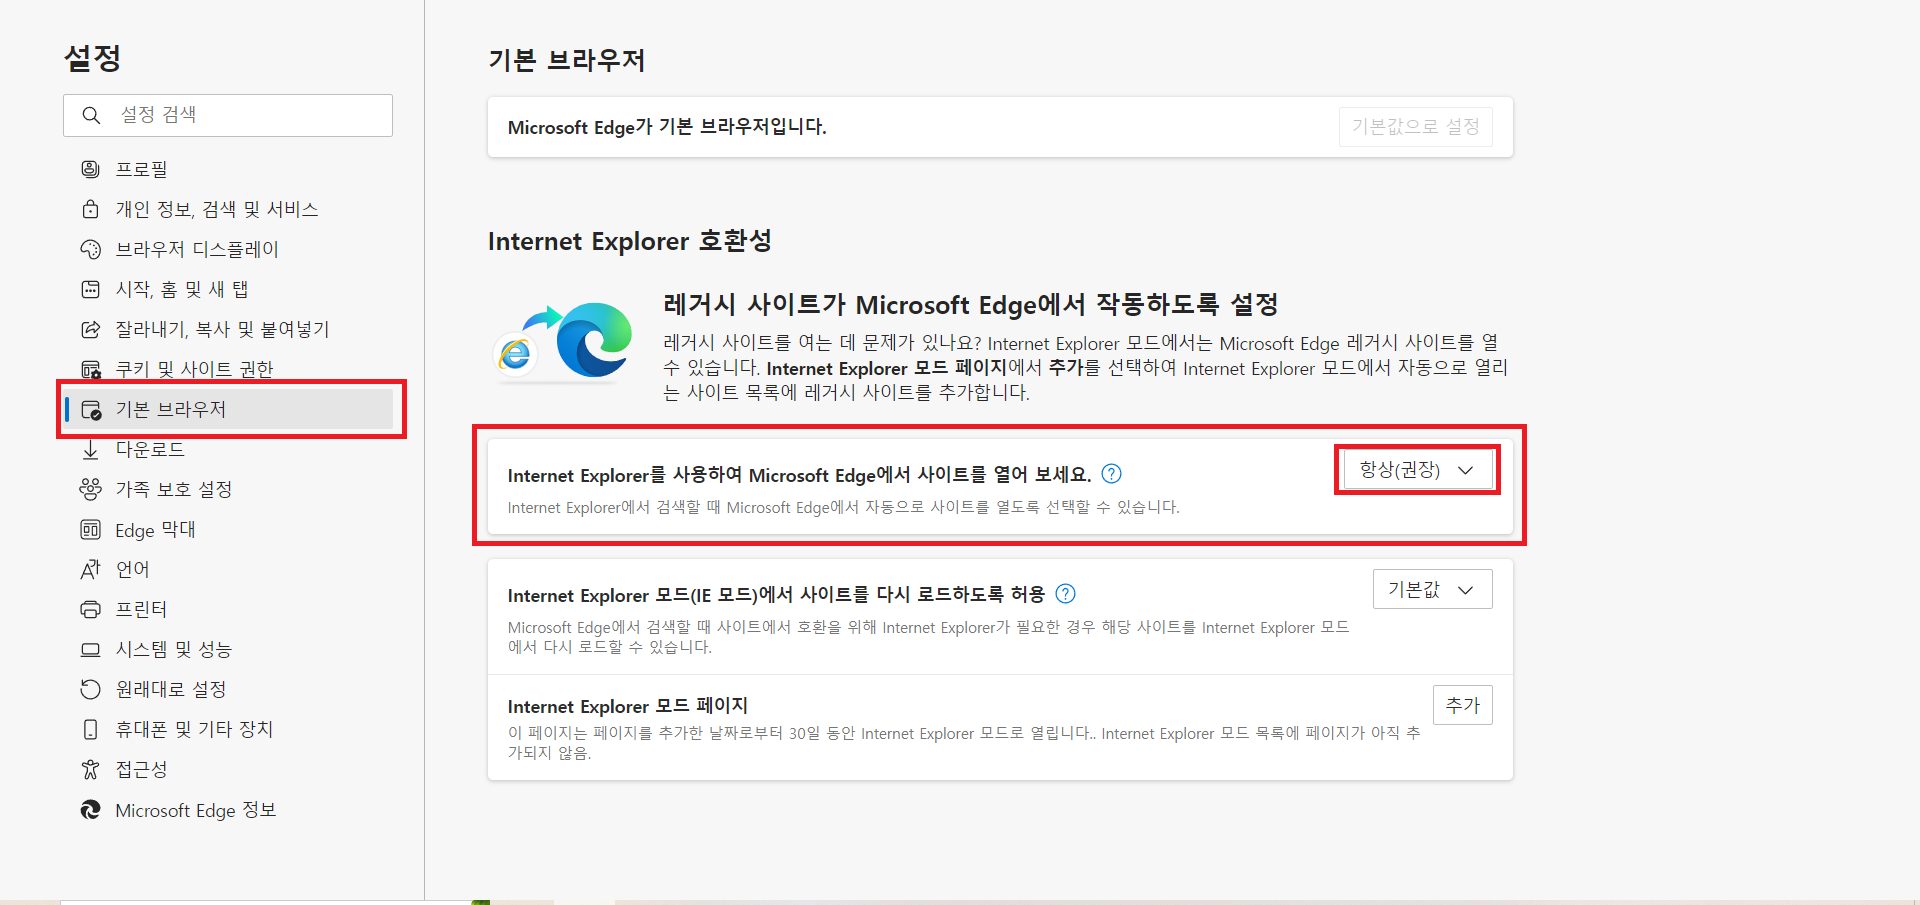Screen dimensions: 1920x905
Task: Click the family safety icon
Action: click(x=90, y=489)
